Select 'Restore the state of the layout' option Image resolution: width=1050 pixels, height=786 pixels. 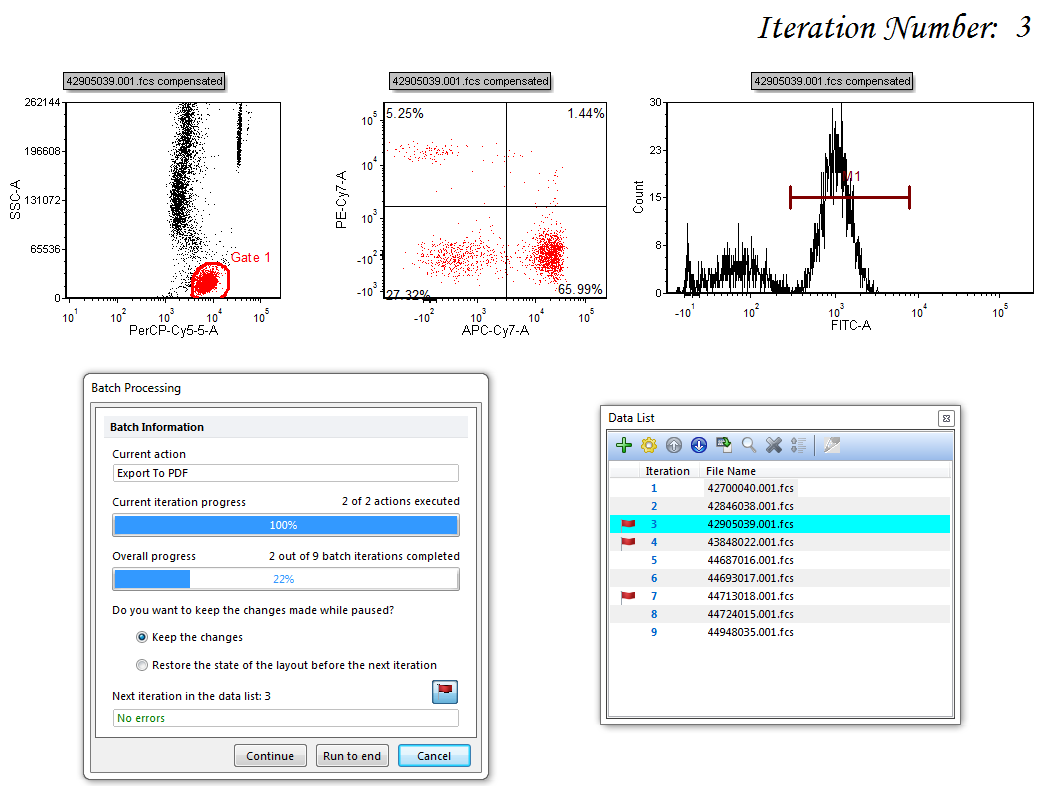click(x=143, y=665)
